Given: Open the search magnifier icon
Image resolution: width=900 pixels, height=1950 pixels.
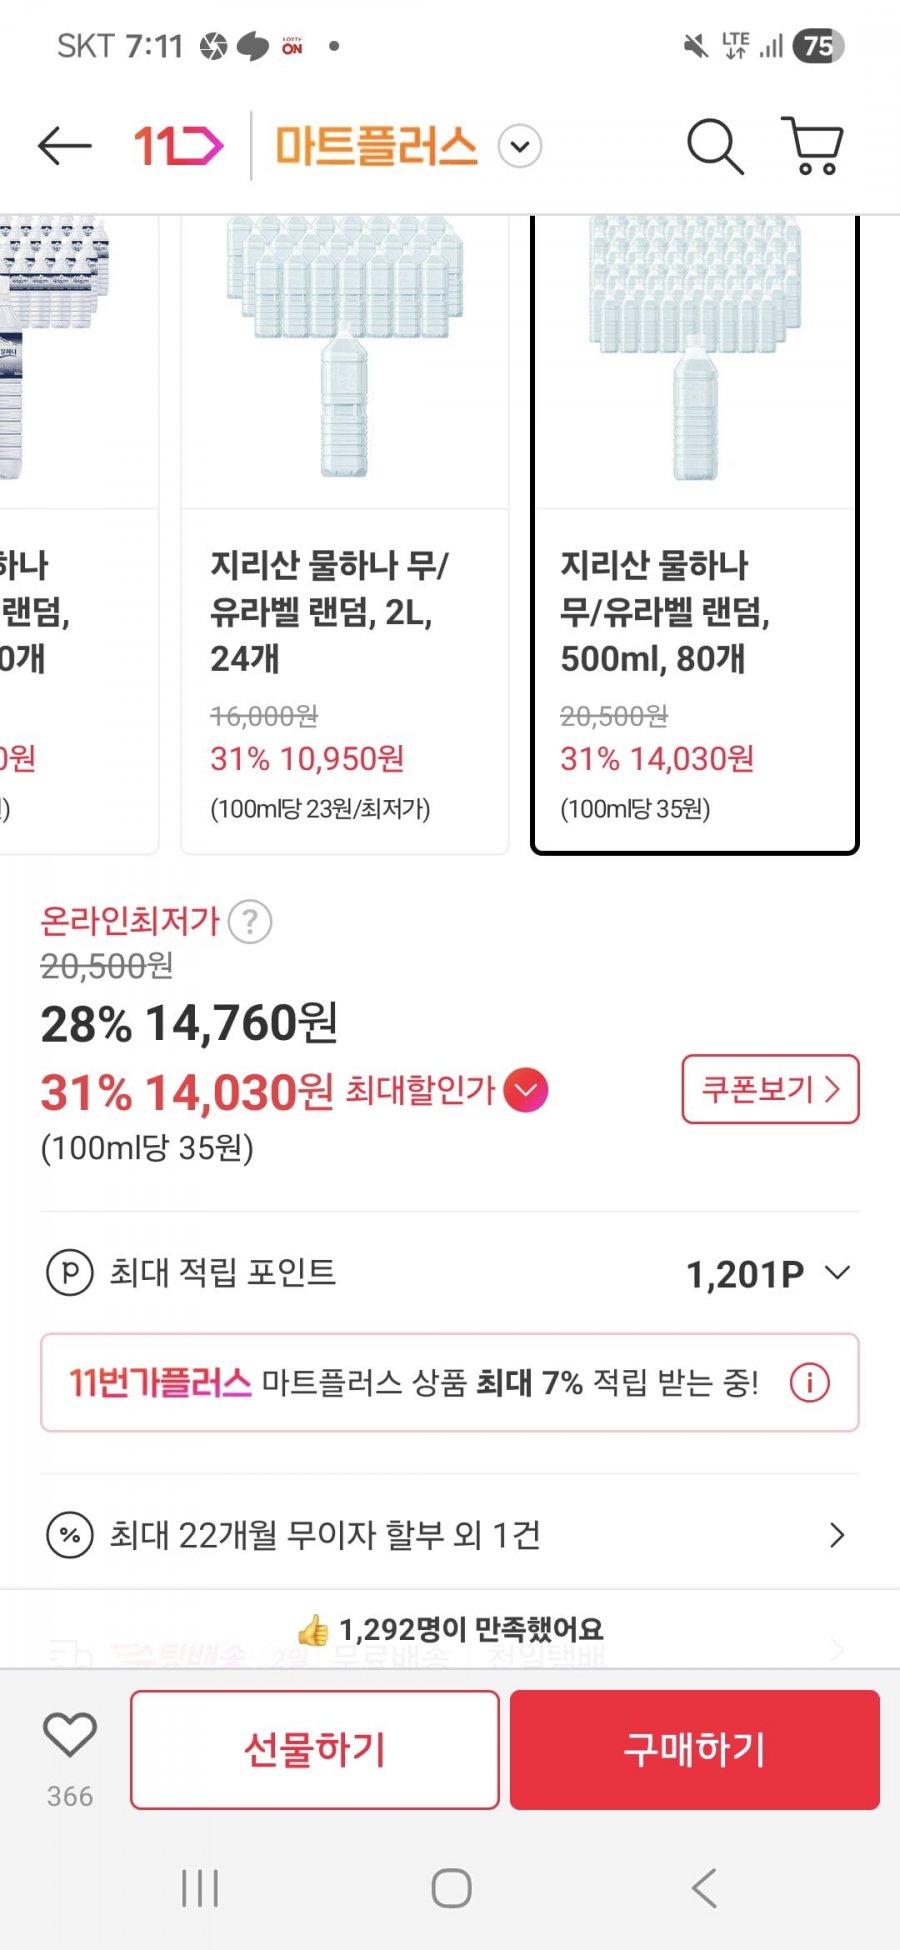Looking at the screenshot, I should coord(715,146).
